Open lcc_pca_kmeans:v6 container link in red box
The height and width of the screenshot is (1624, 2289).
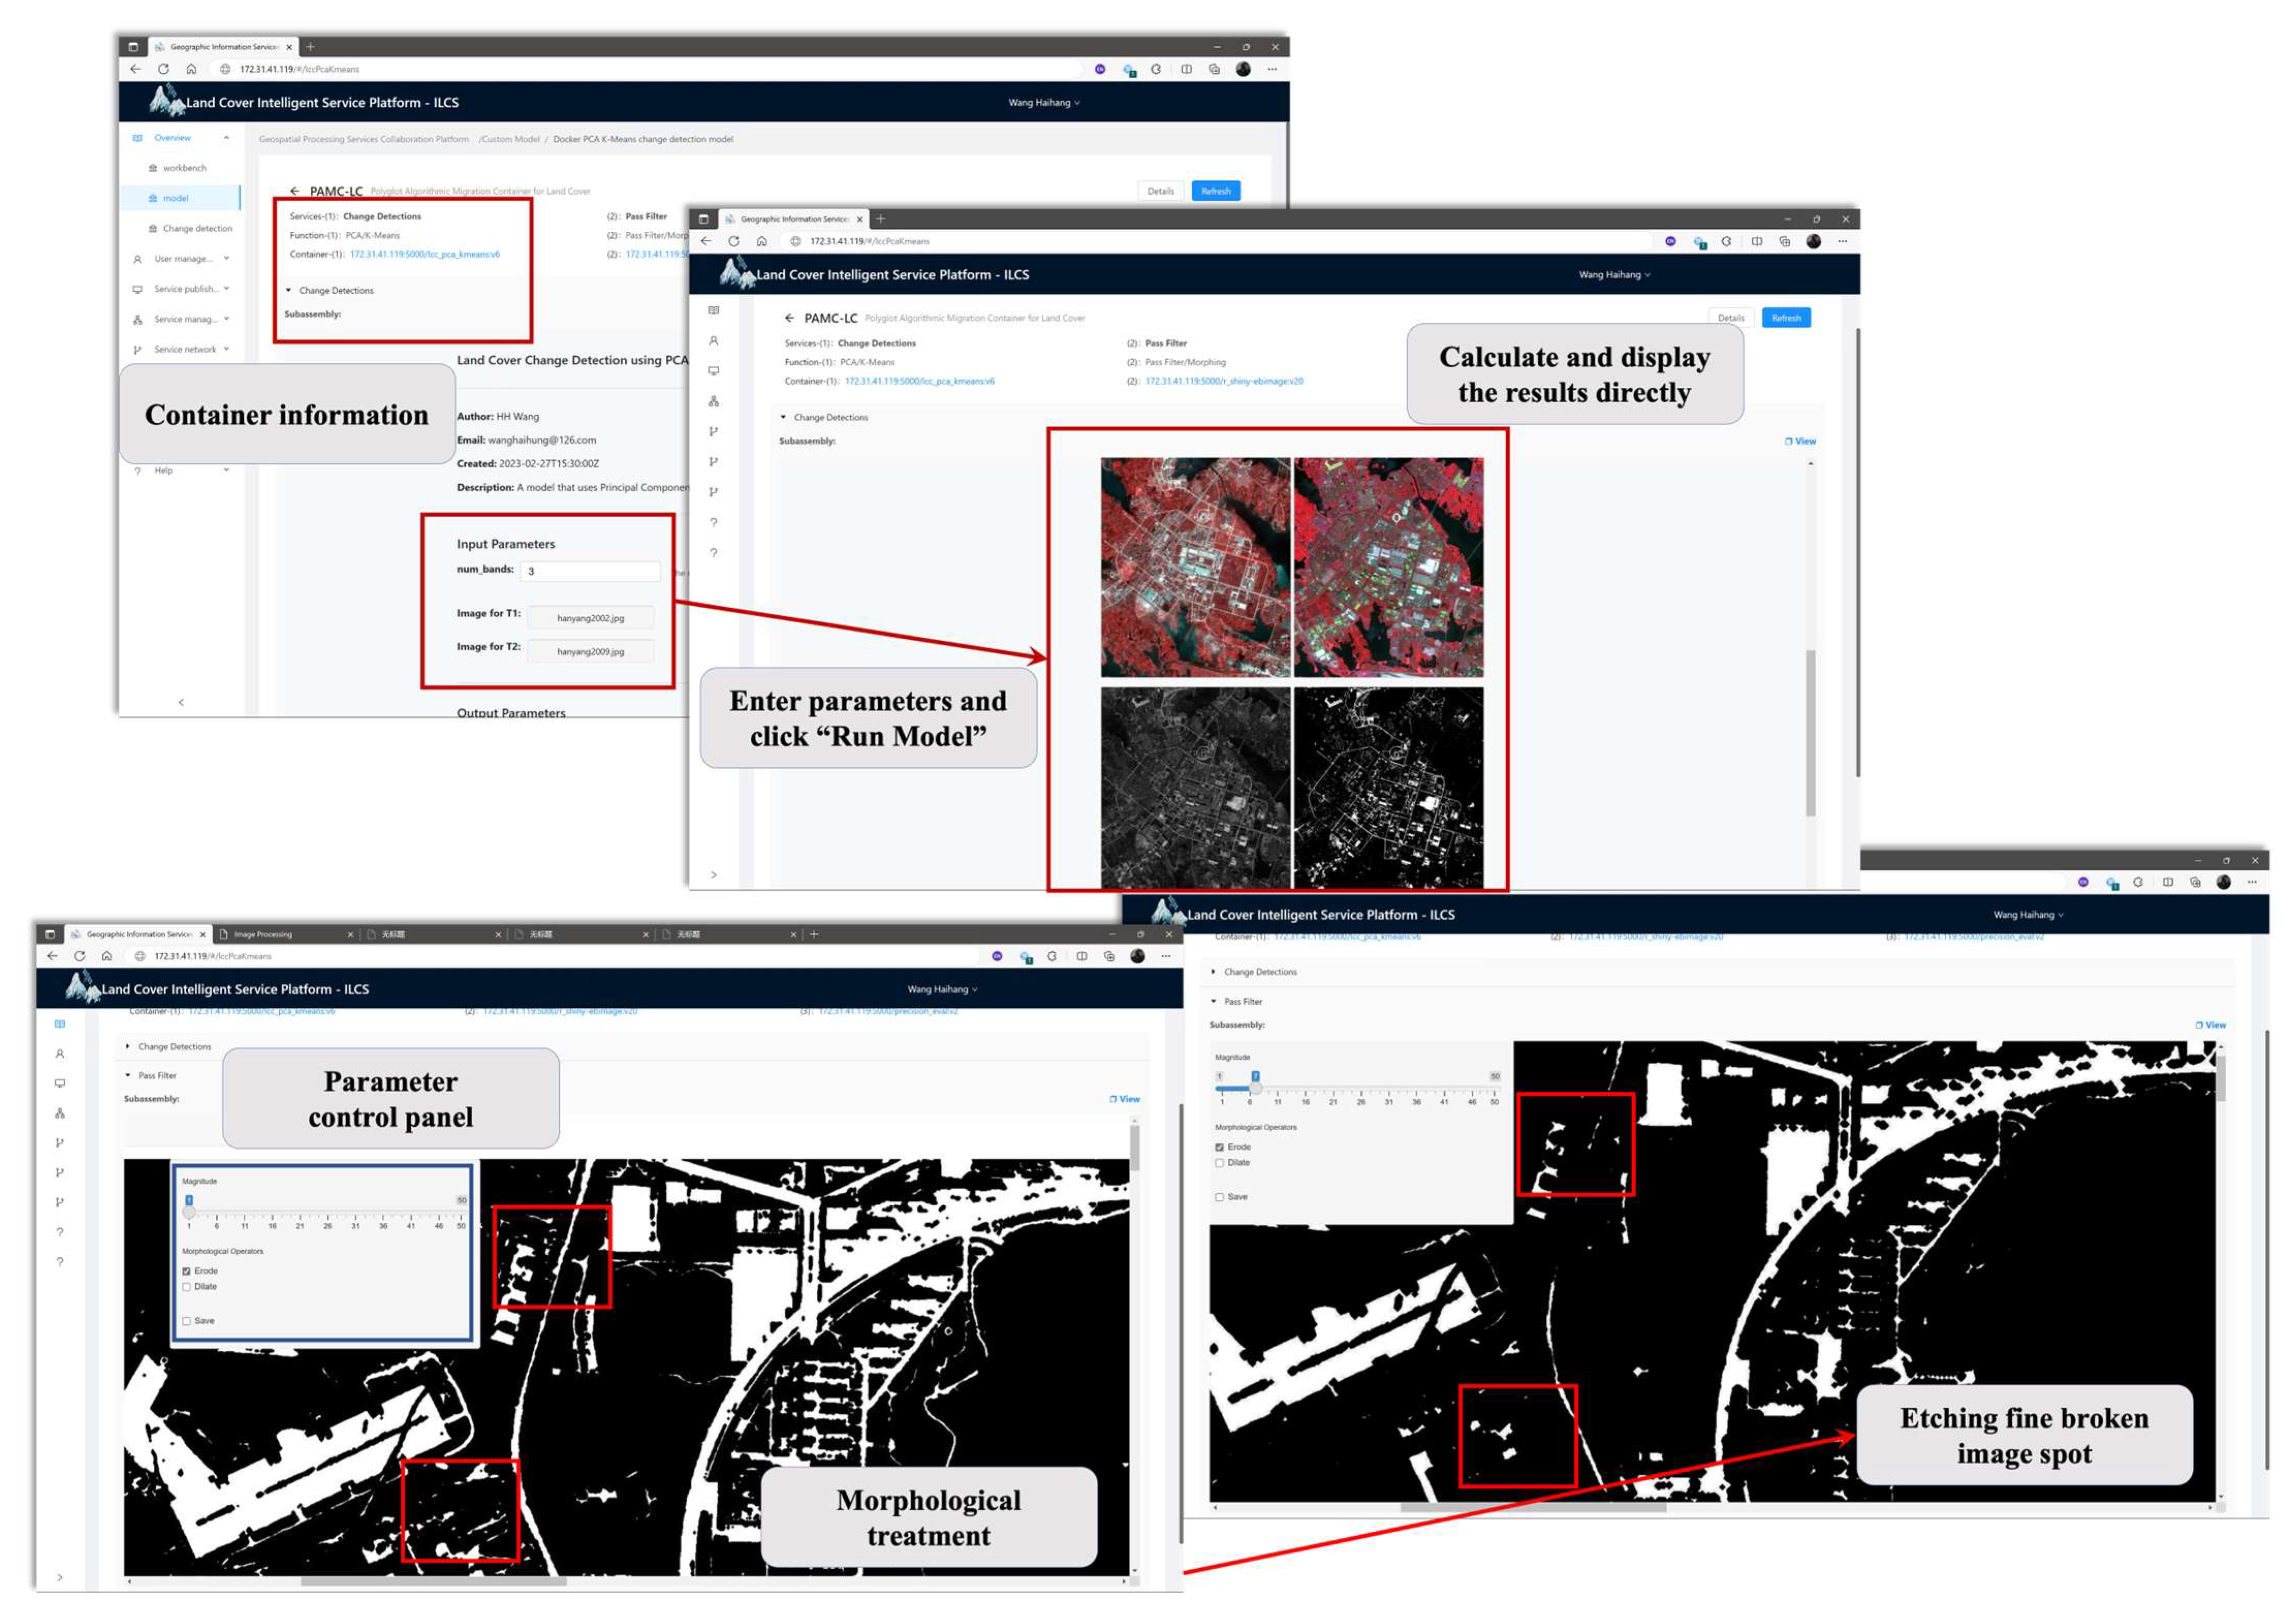(x=424, y=255)
